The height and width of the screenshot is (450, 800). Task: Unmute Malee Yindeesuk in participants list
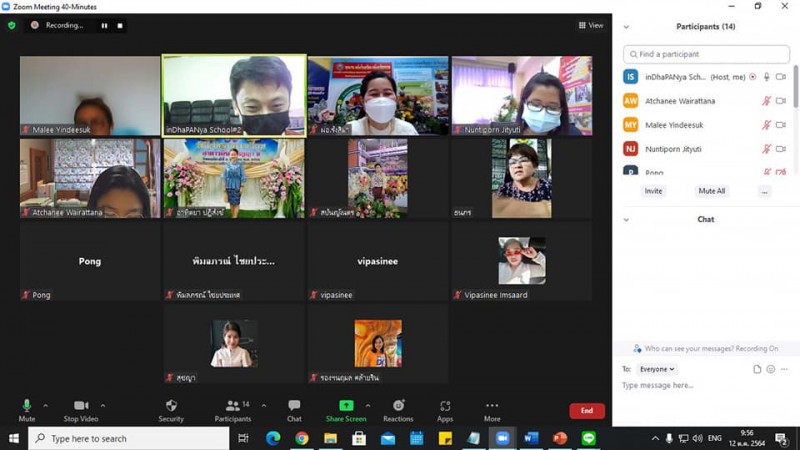766,125
